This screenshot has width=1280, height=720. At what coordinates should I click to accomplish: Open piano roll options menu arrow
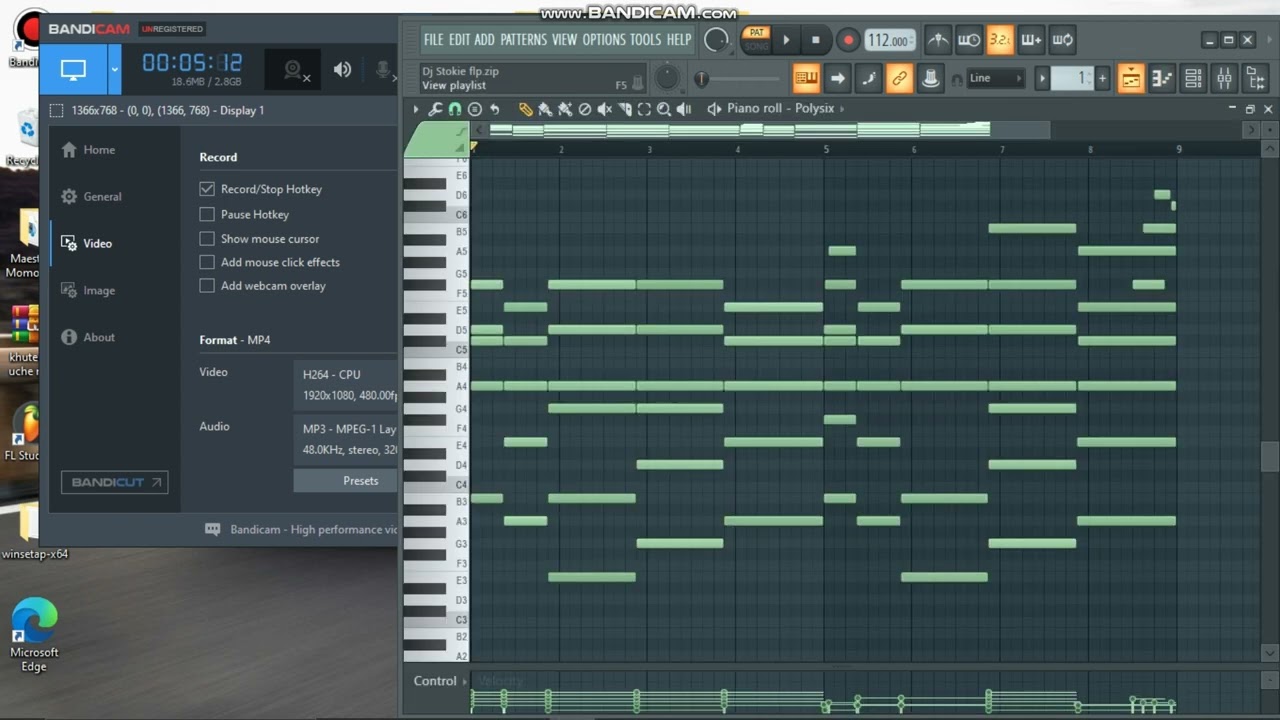pyautogui.click(x=416, y=109)
